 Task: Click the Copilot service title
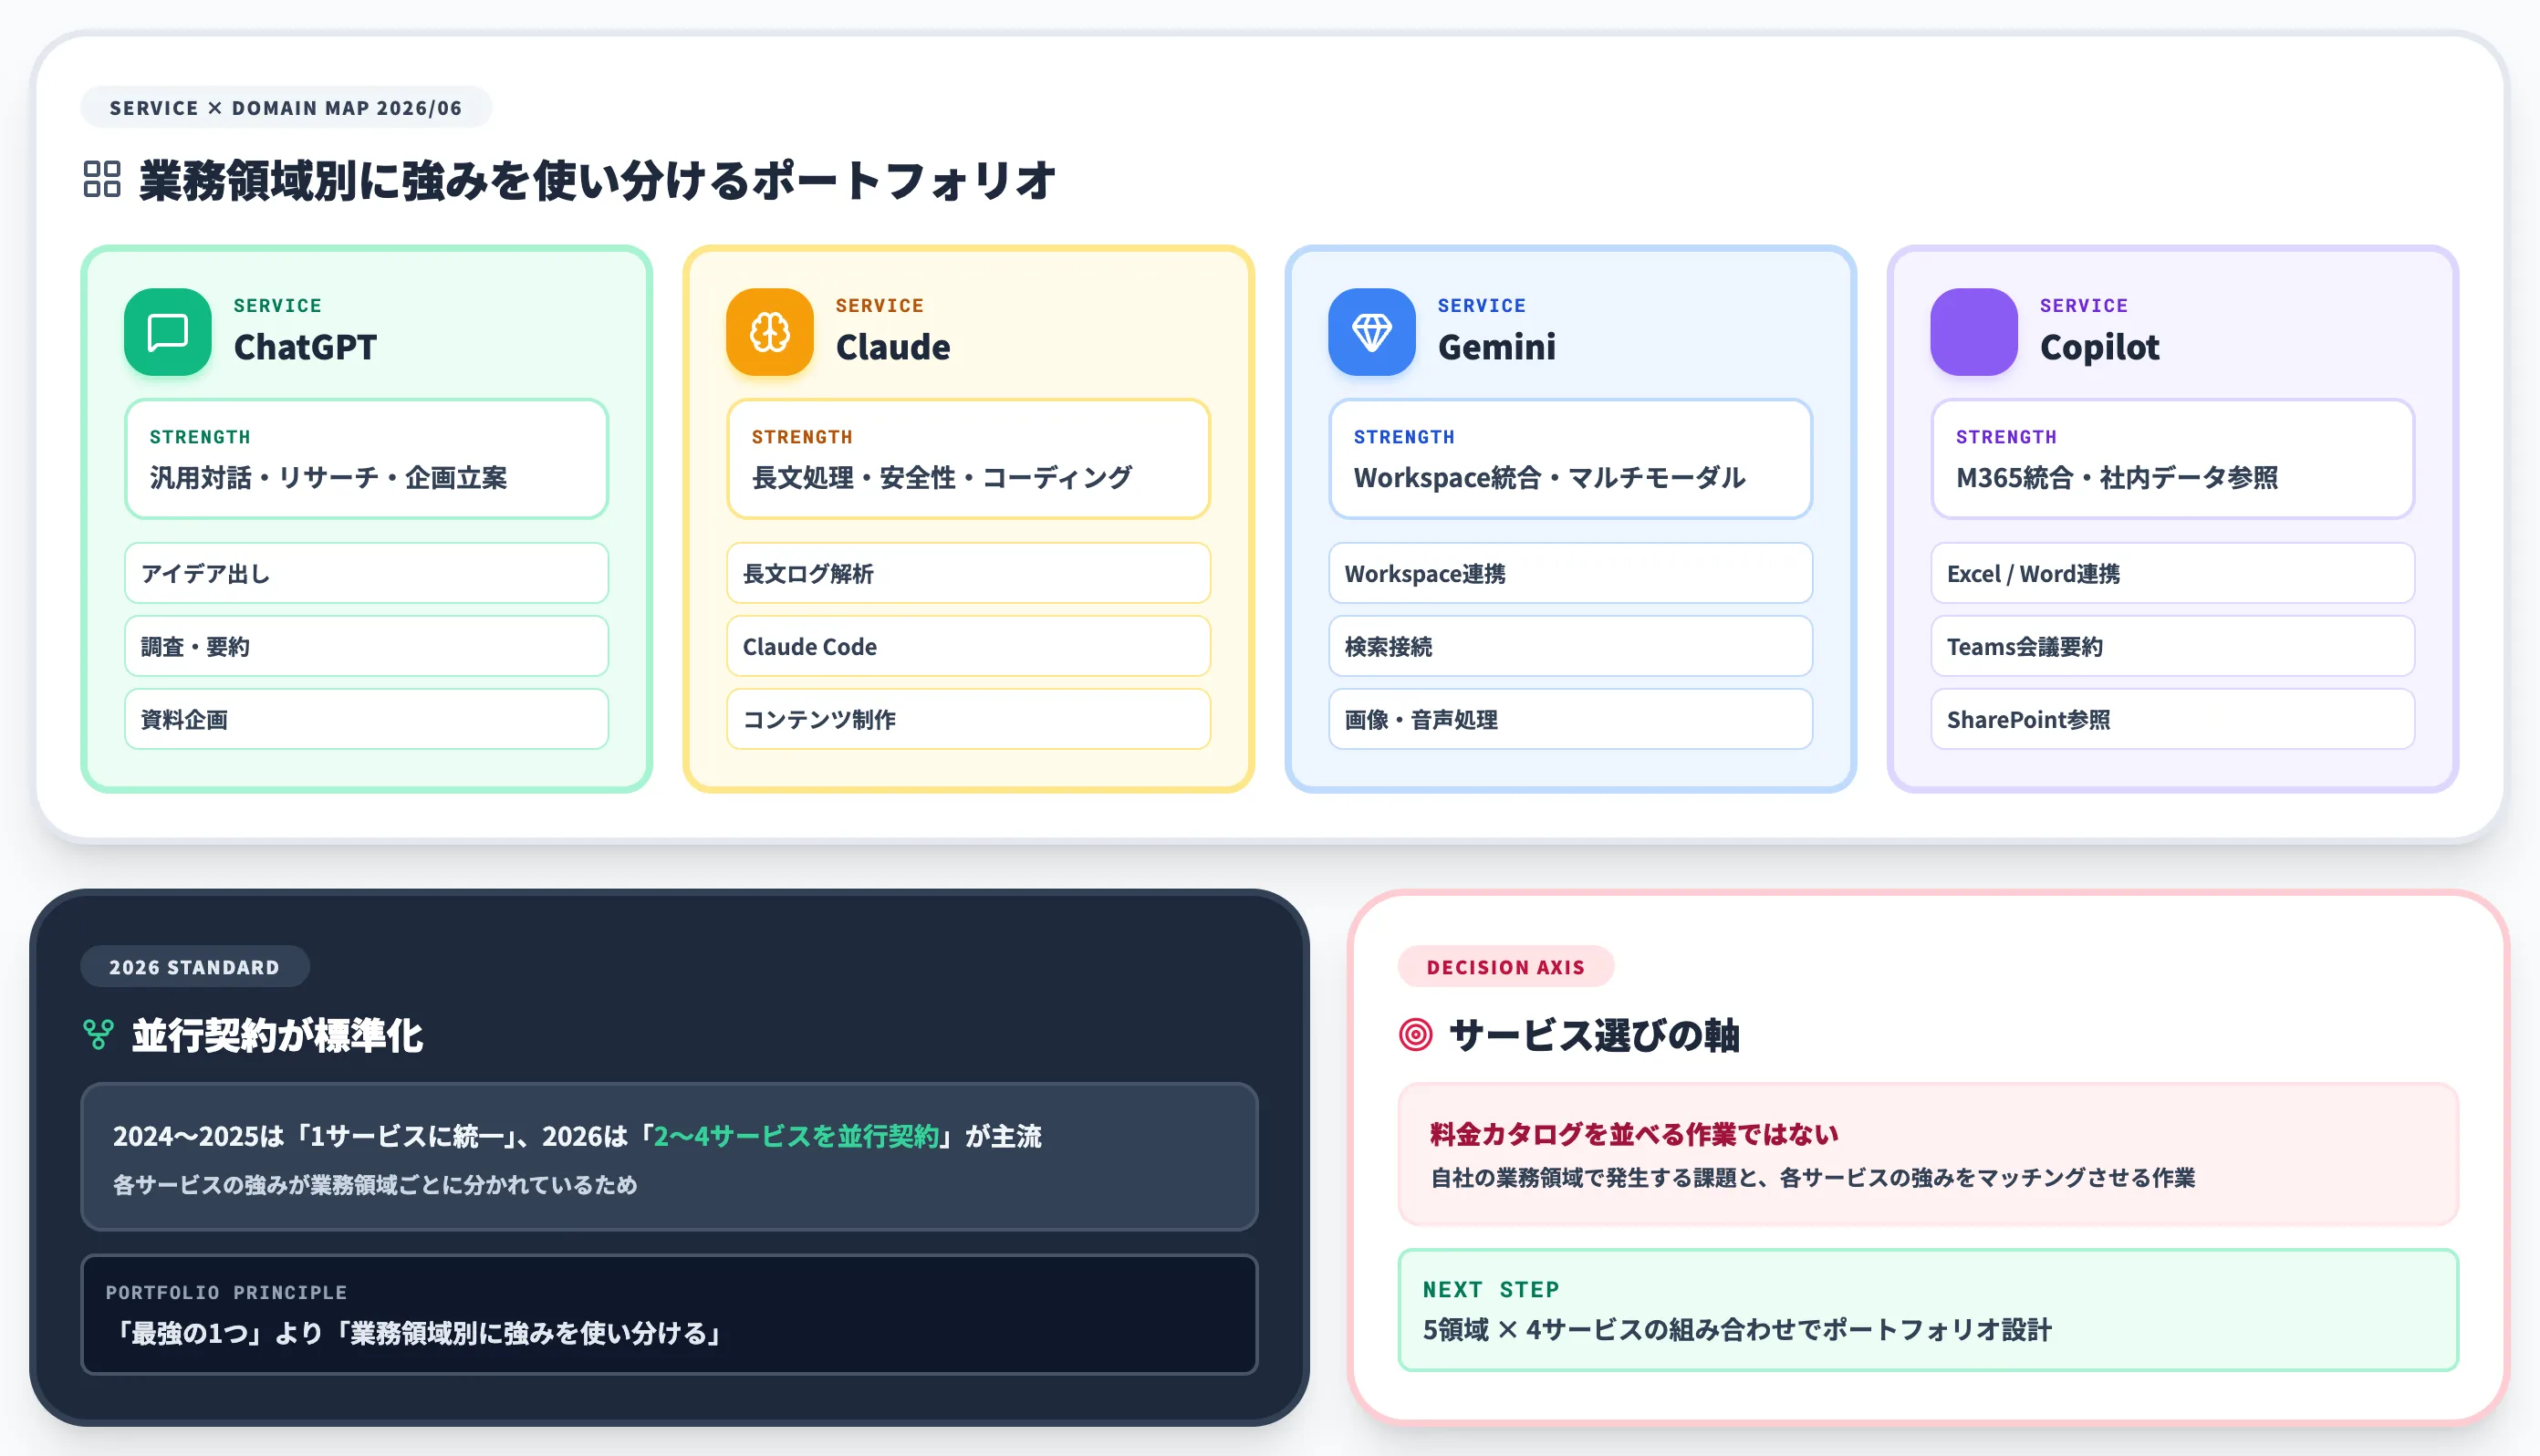2099,347
